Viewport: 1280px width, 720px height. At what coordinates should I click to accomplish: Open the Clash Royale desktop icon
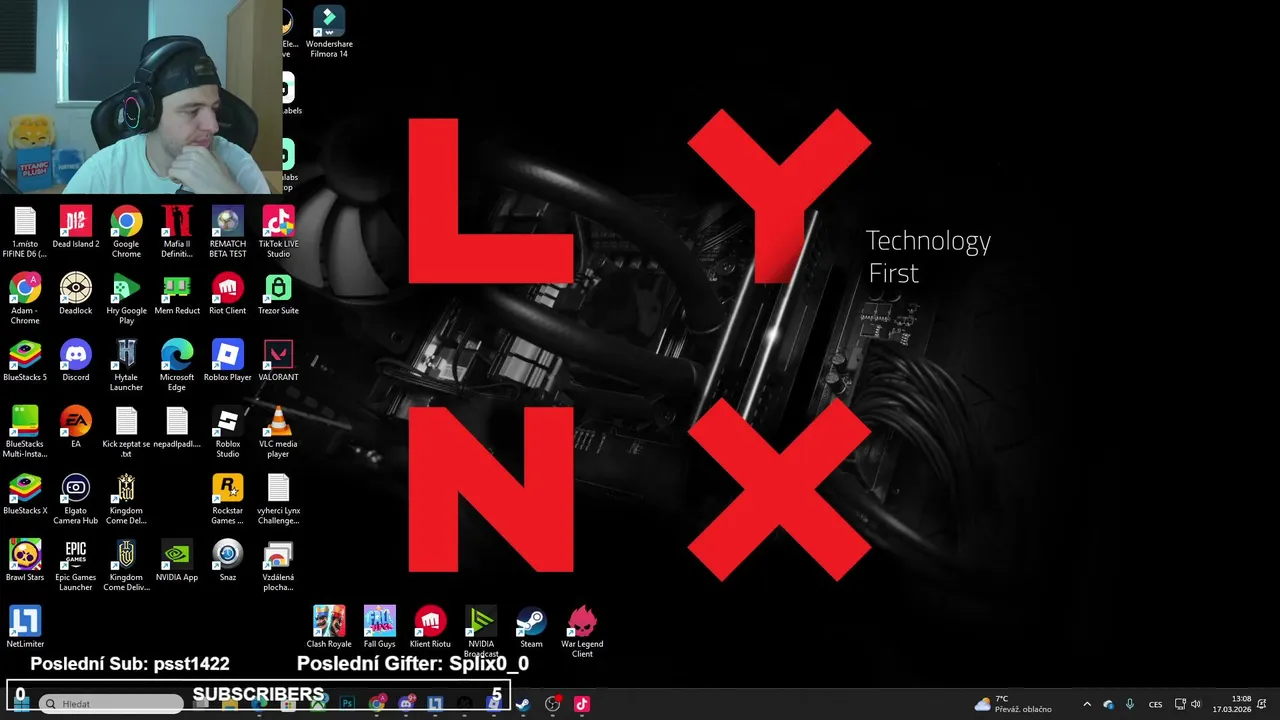coord(329,627)
